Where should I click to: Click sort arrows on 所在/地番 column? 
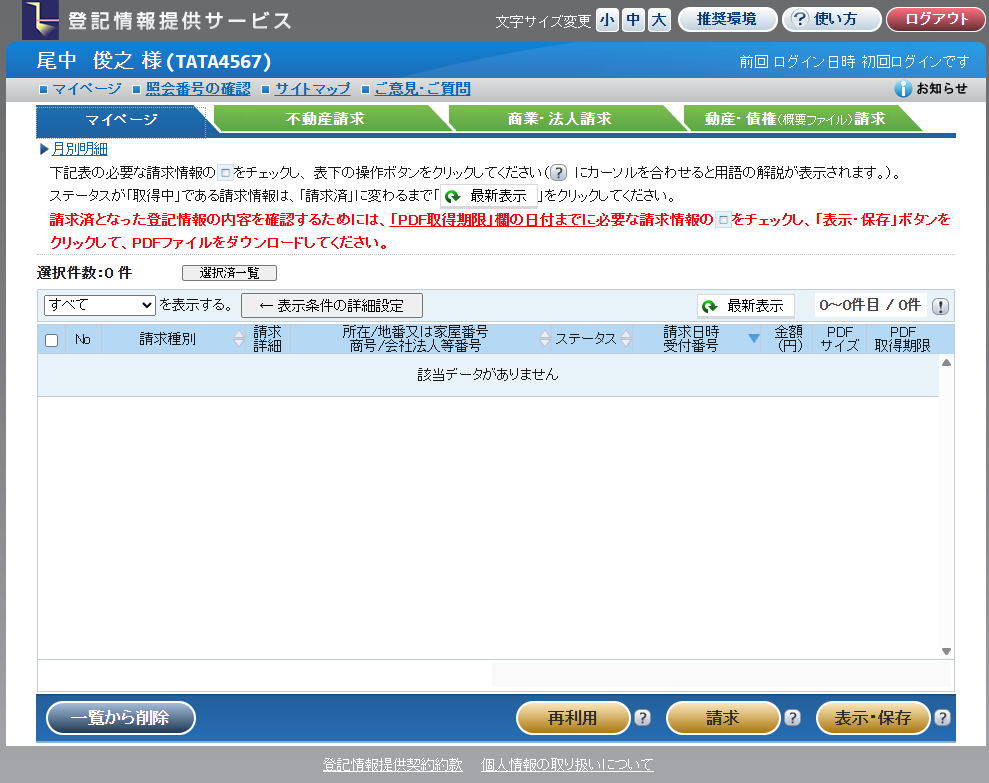tap(545, 339)
